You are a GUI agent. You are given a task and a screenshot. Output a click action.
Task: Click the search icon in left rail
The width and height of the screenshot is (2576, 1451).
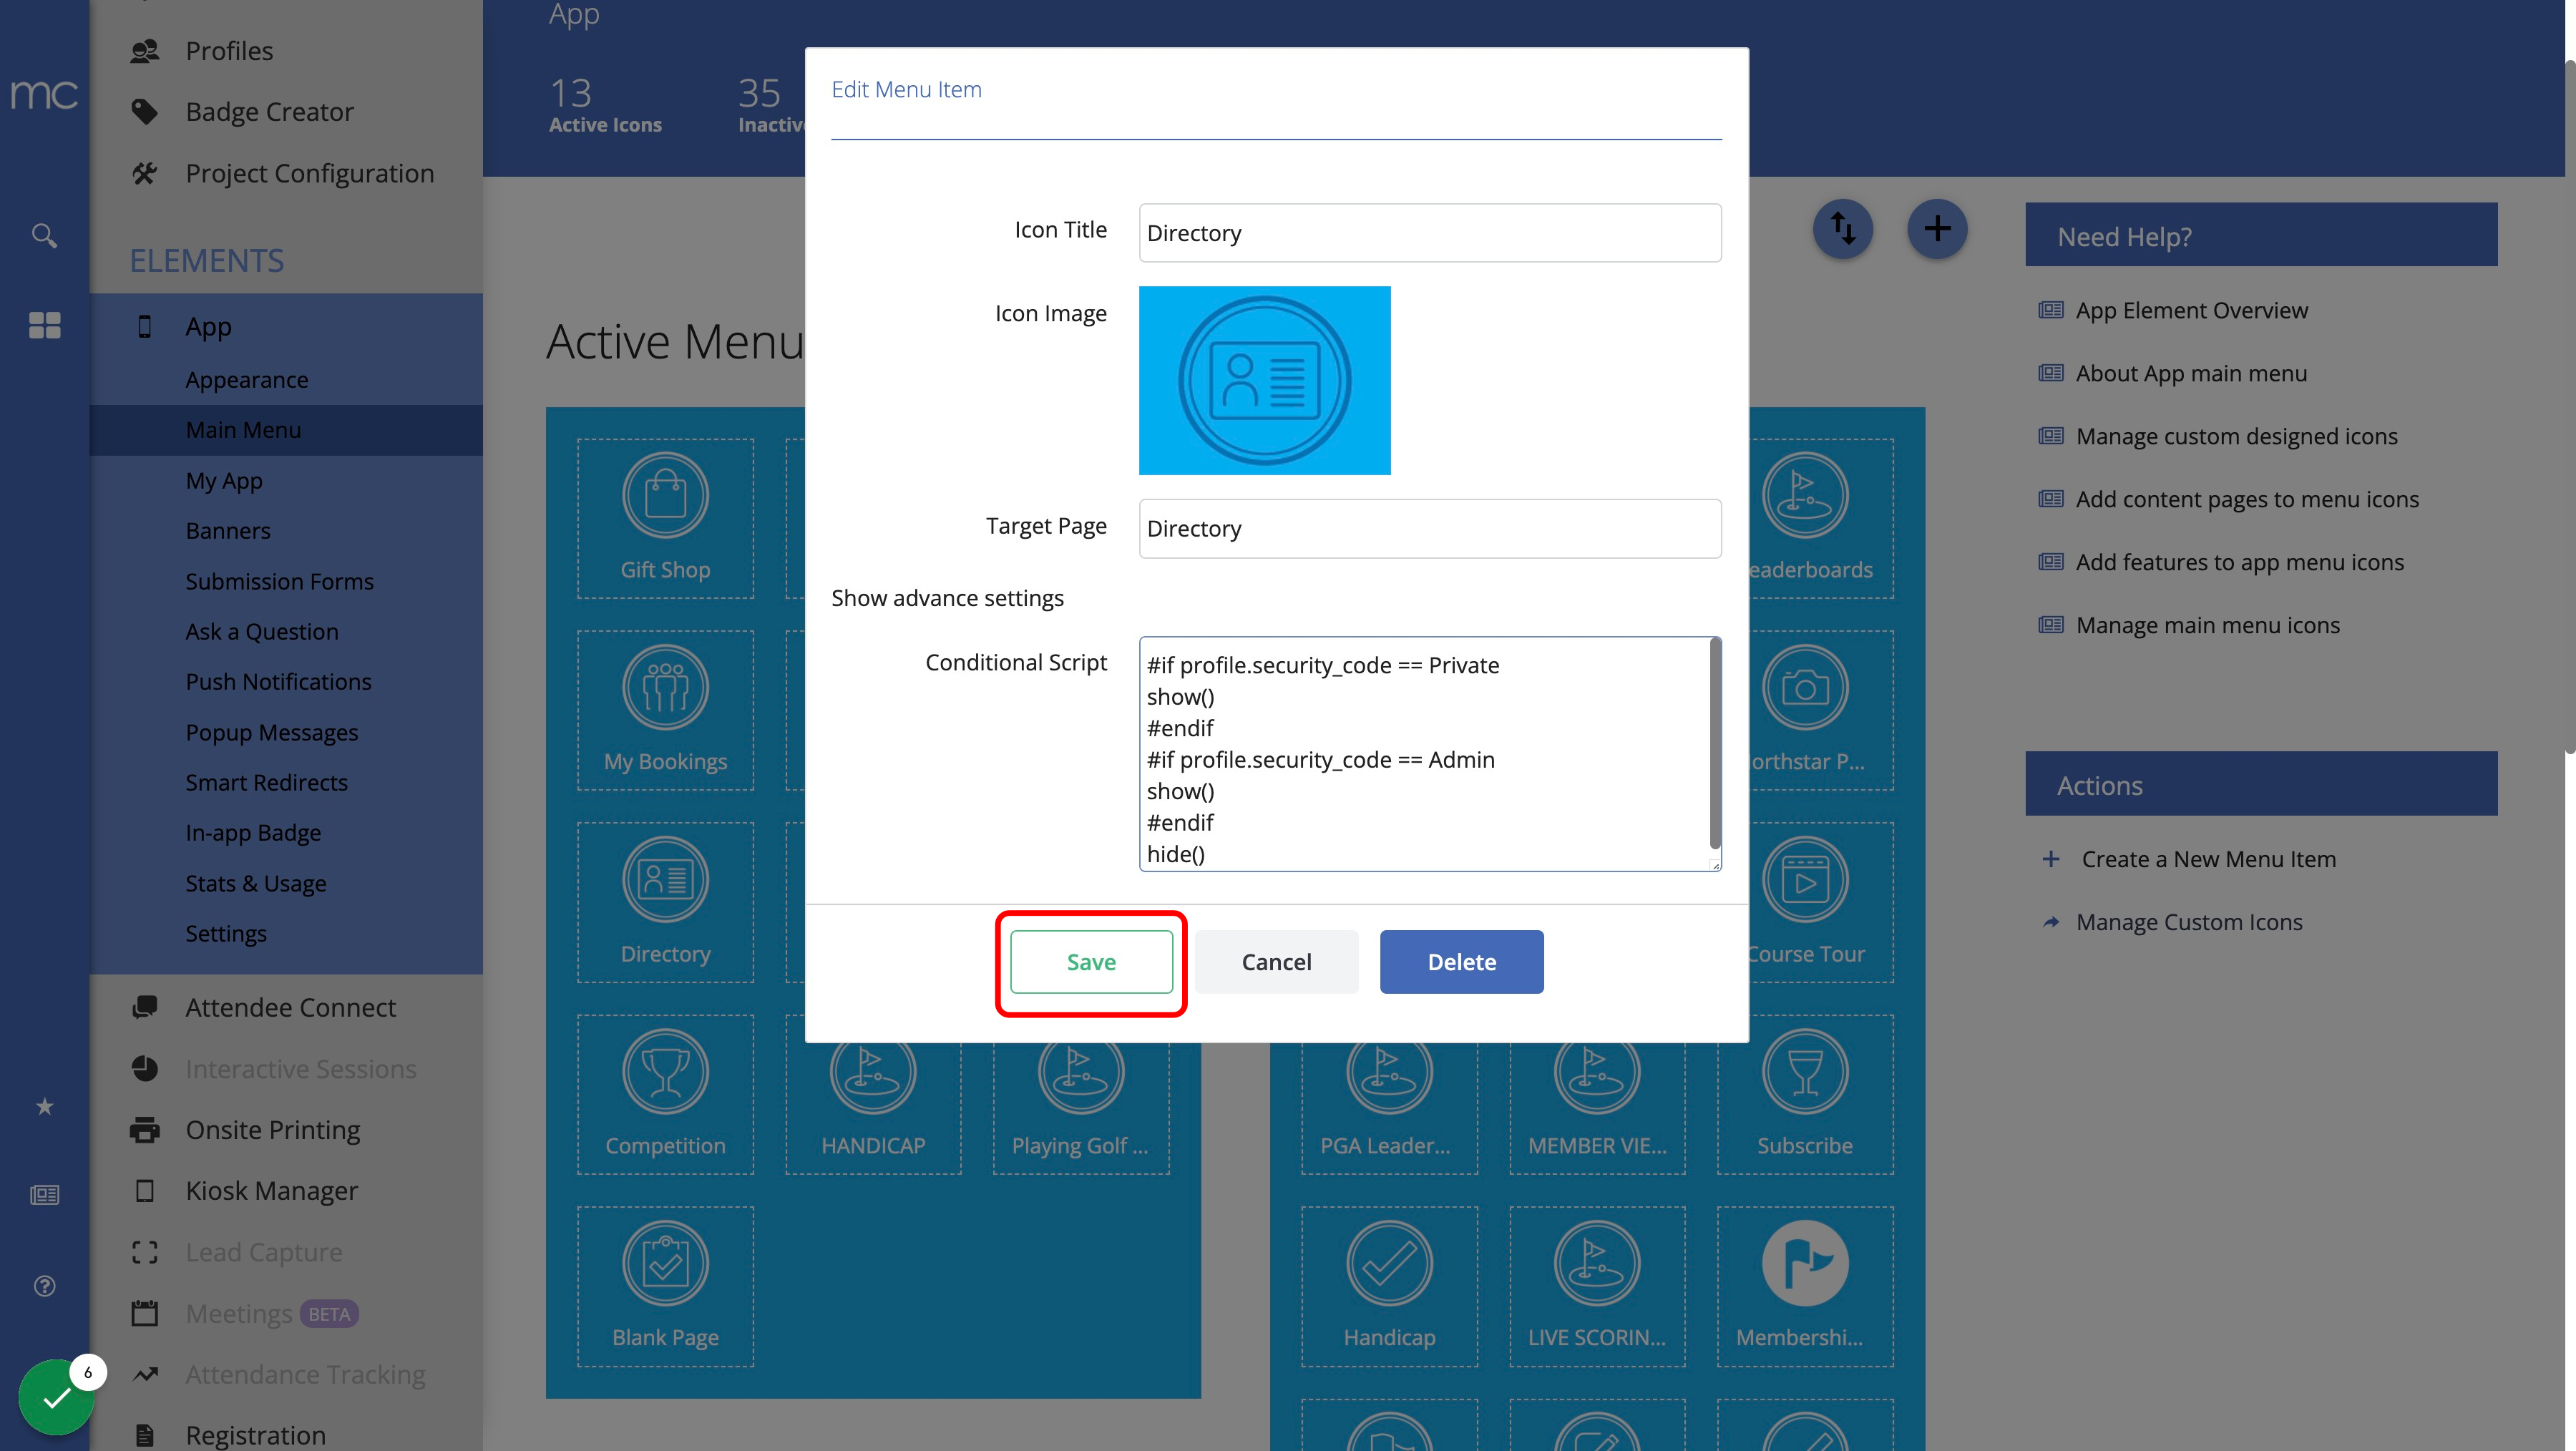tap(44, 236)
